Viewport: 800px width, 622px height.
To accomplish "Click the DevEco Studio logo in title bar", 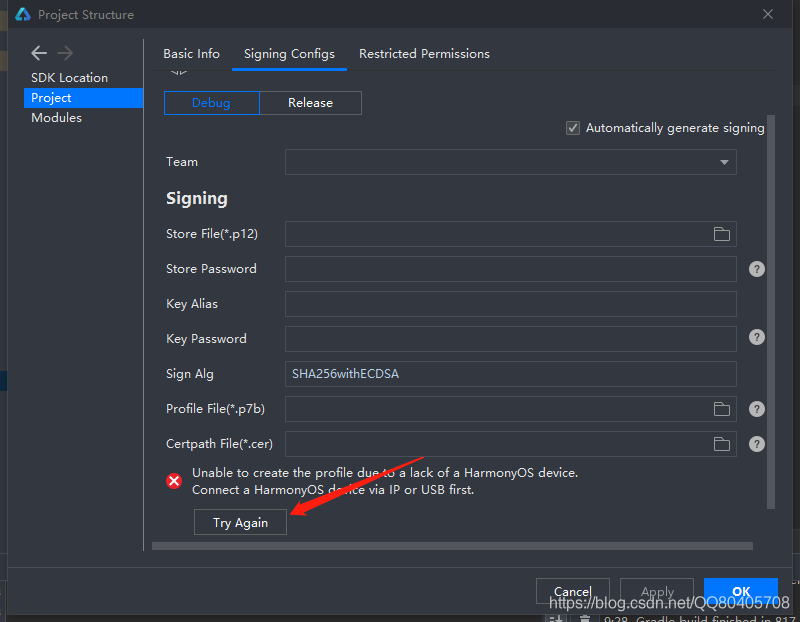I will [22, 14].
